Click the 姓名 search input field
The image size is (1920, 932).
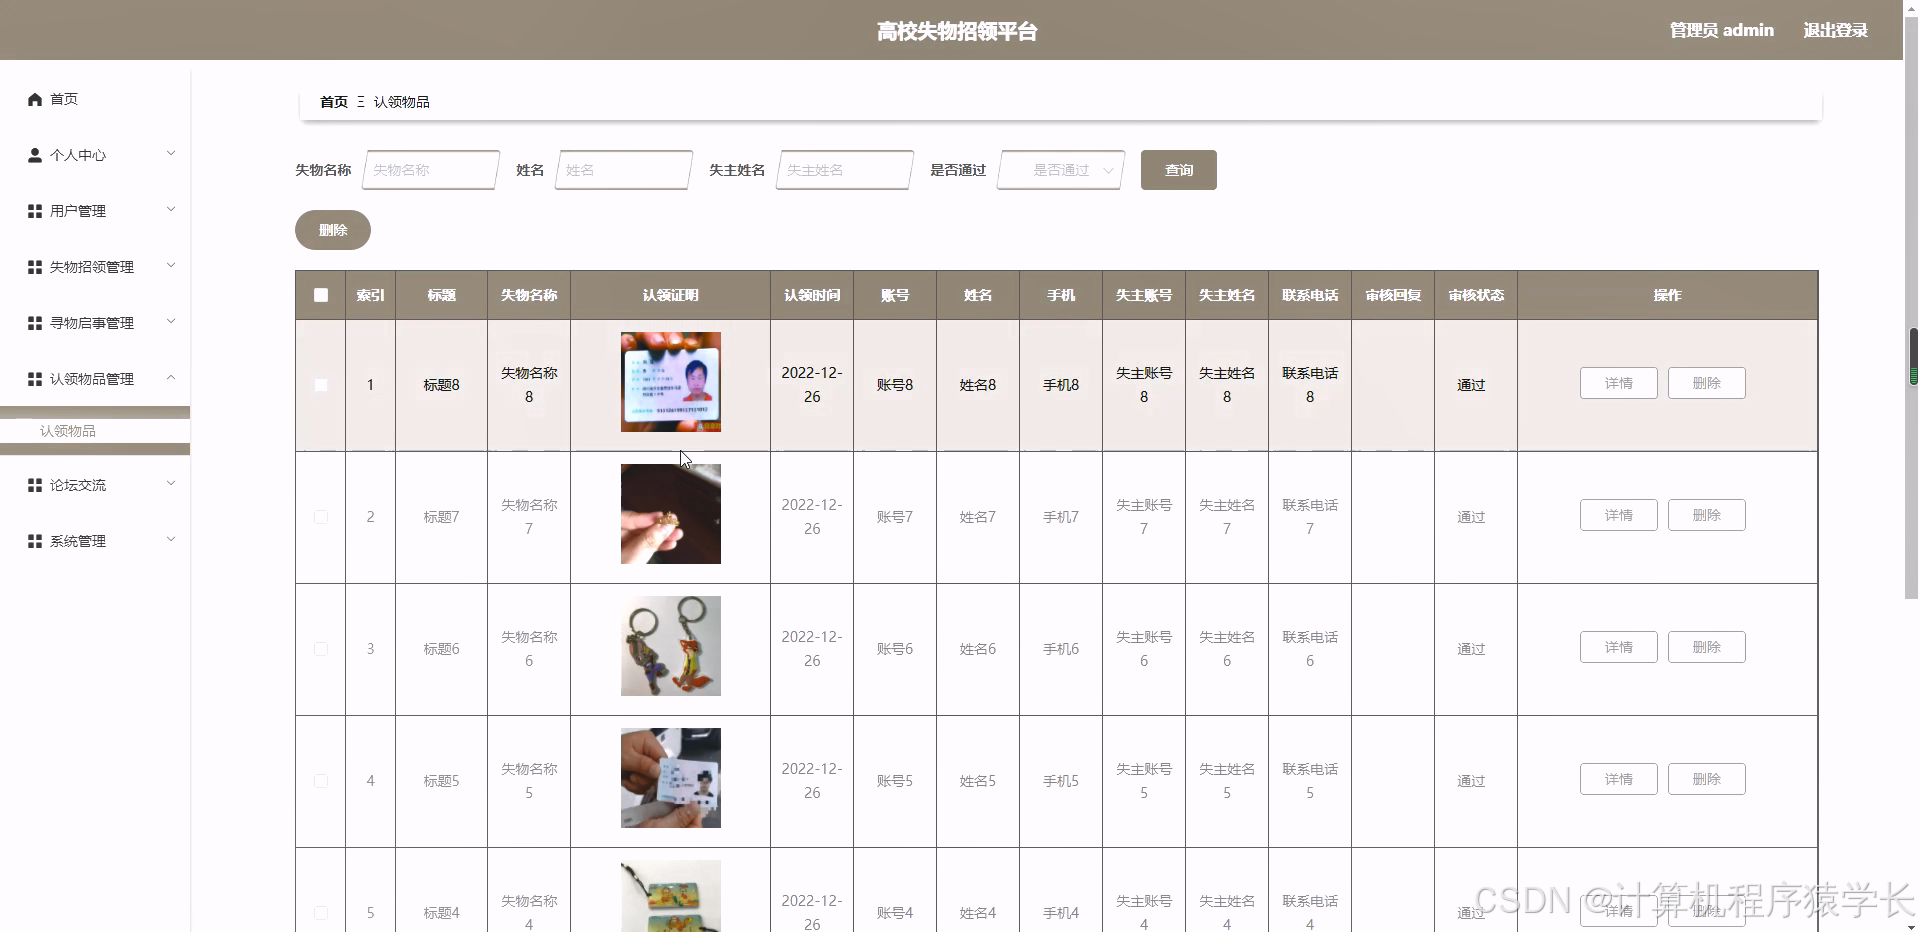tap(624, 170)
